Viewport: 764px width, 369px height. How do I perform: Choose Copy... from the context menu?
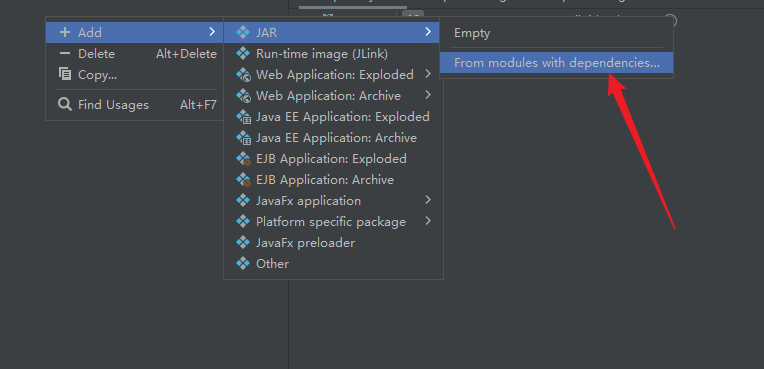point(135,75)
